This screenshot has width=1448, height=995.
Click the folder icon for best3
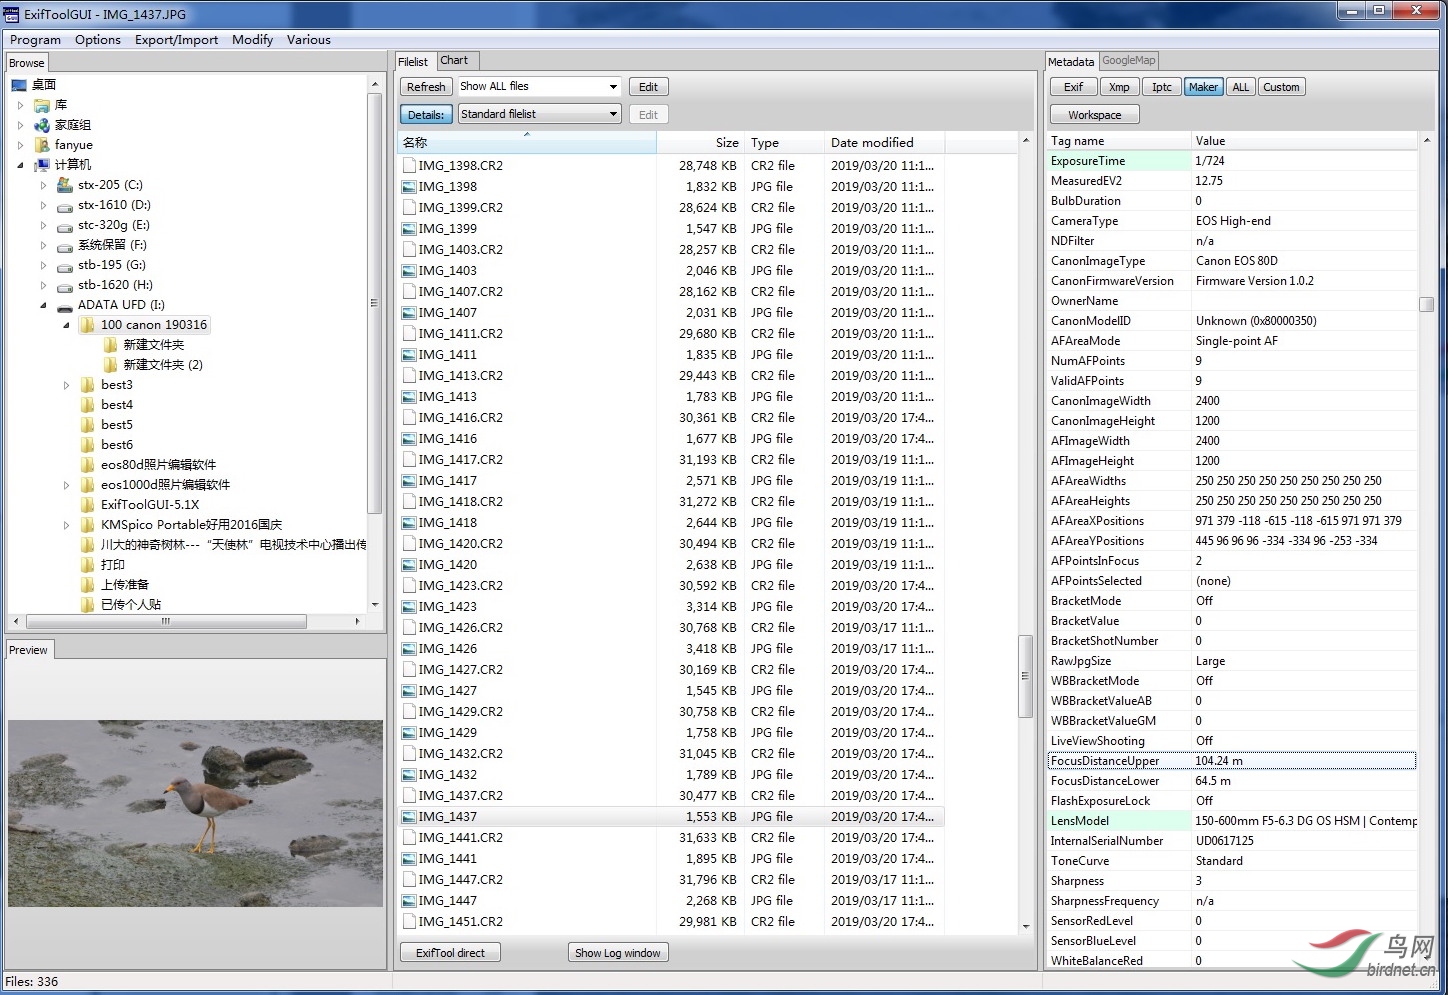coord(88,385)
